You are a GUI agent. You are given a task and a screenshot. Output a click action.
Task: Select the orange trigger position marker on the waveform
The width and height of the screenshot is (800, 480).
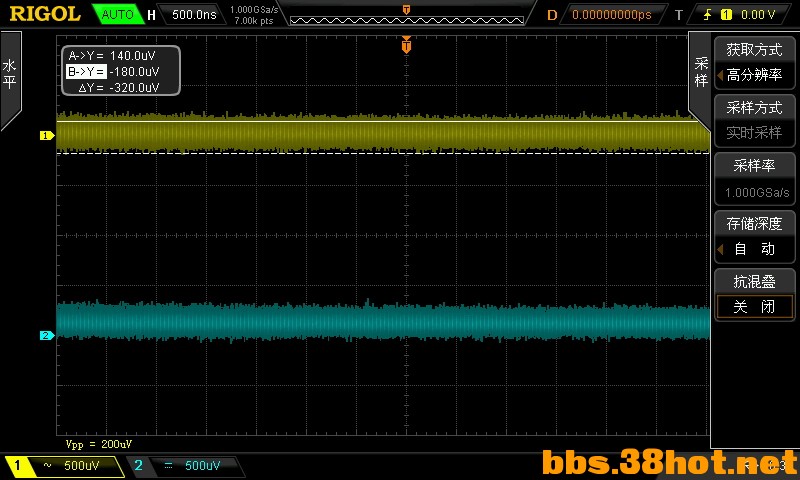406,45
